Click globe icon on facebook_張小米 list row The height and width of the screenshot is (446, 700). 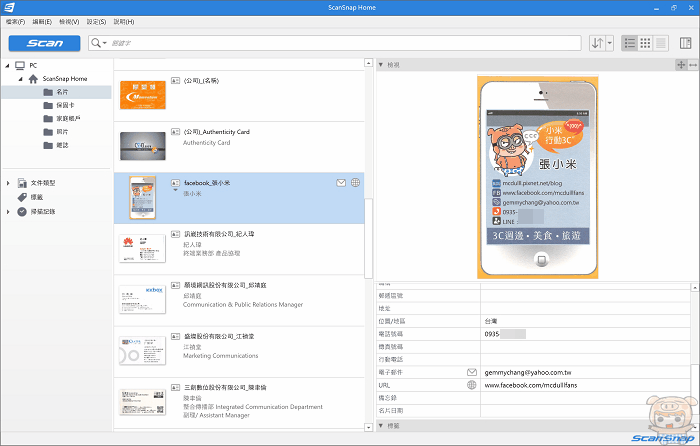point(357,183)
